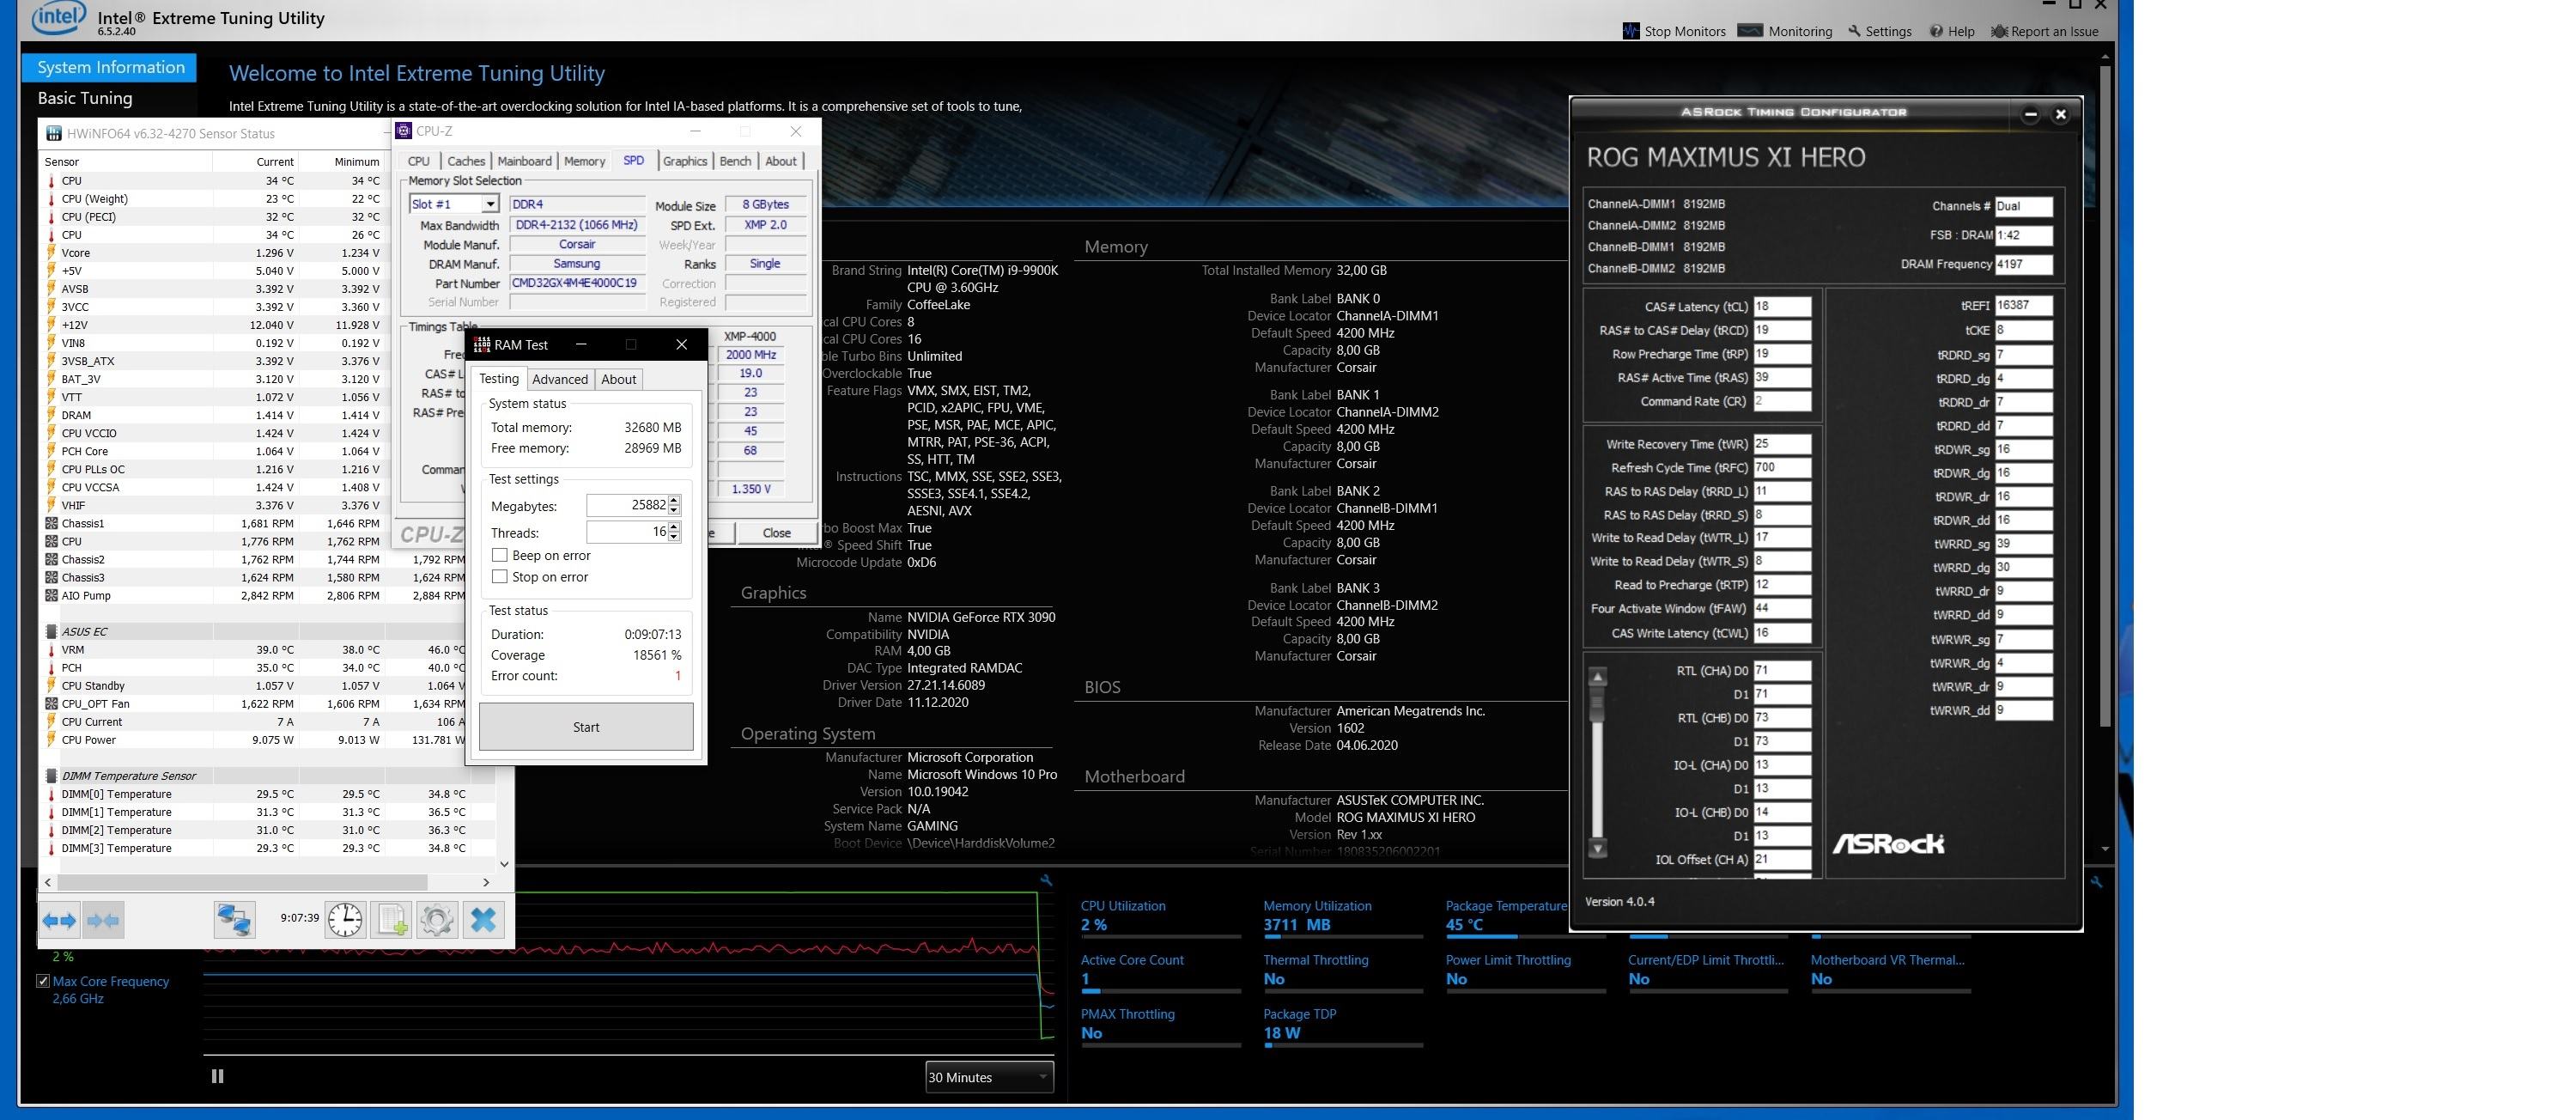
Task: Switch to the Mainboard tab in CPU-Z
Action: click(524, 161)
